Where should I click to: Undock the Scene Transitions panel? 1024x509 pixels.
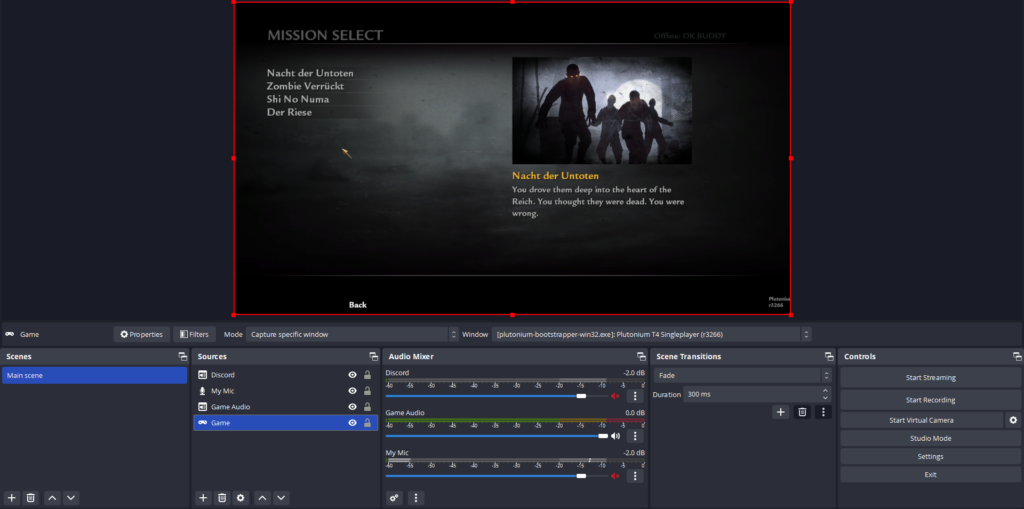tap(829, 357)
